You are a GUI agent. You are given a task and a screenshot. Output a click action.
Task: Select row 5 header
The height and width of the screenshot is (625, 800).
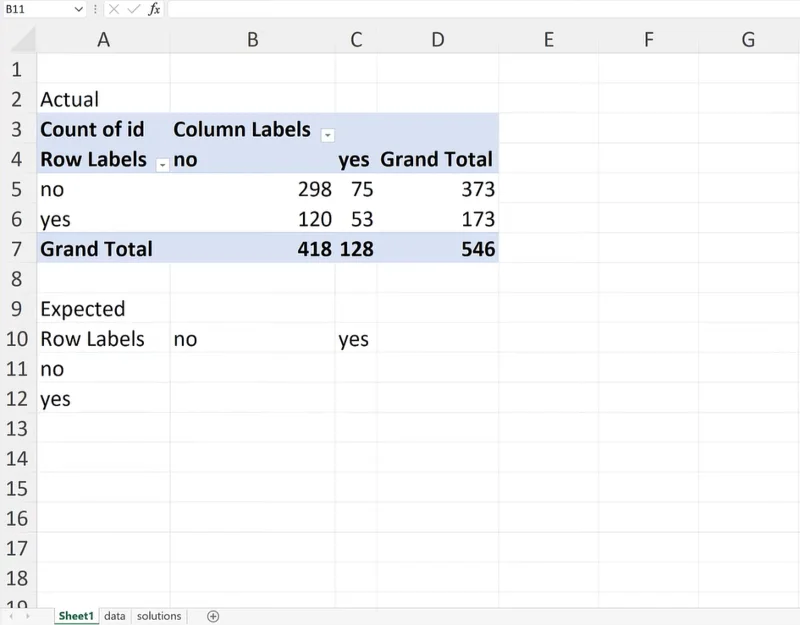pyautogui.click(x=17, y=189)
